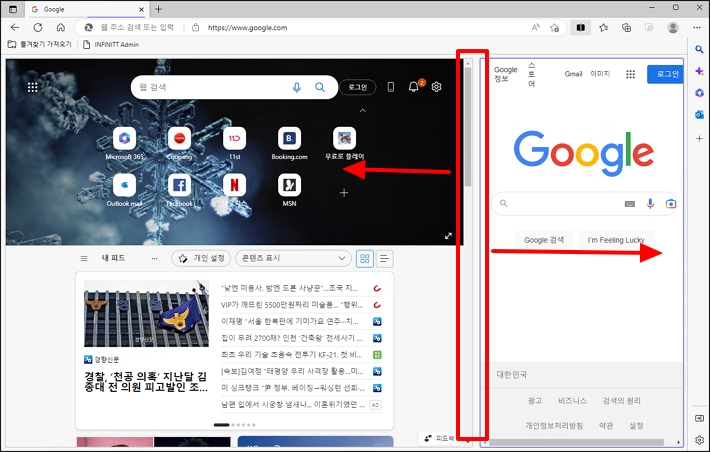Image resolution: width=710 pixels, height=452 pixels.
Task: Open the KF-21 fighter news headline
Action: (292, 355)
